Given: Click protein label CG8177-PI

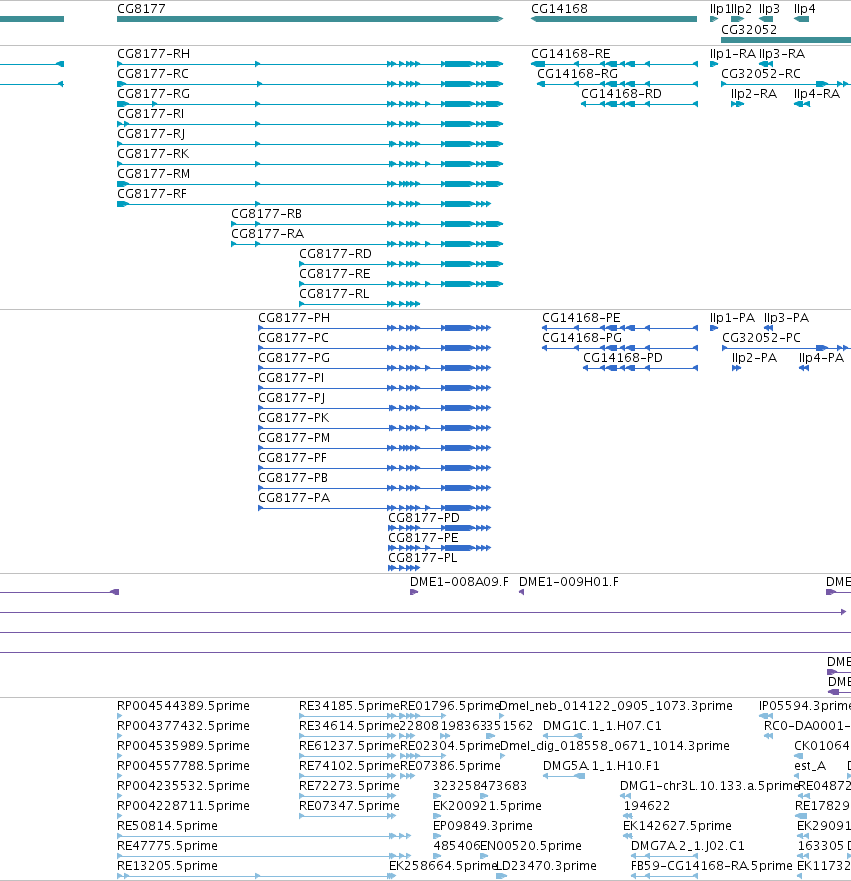Looking at the screenshot, I should point(291,378).
